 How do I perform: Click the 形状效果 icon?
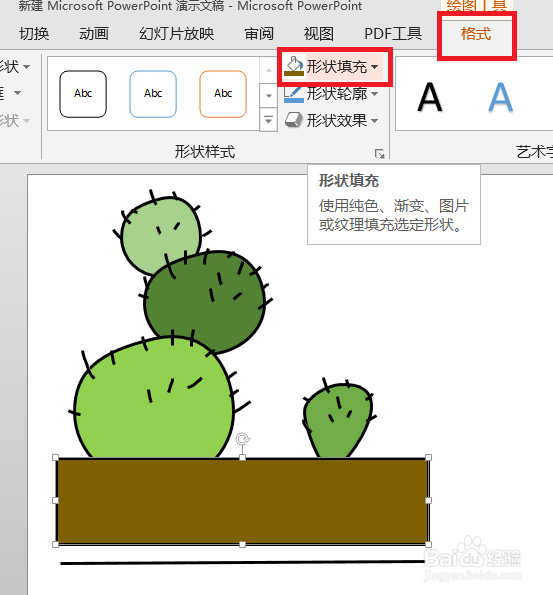[x=293, y=120]
